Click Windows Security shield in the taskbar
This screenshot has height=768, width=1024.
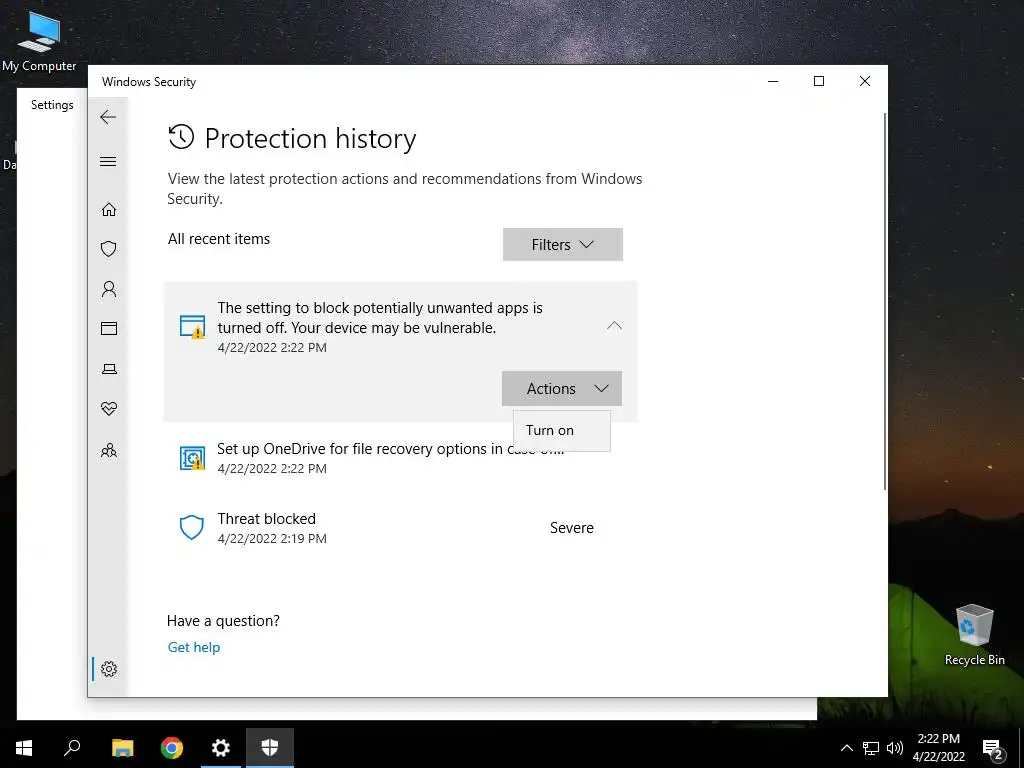pyautogui.click(x=270, y=748)
